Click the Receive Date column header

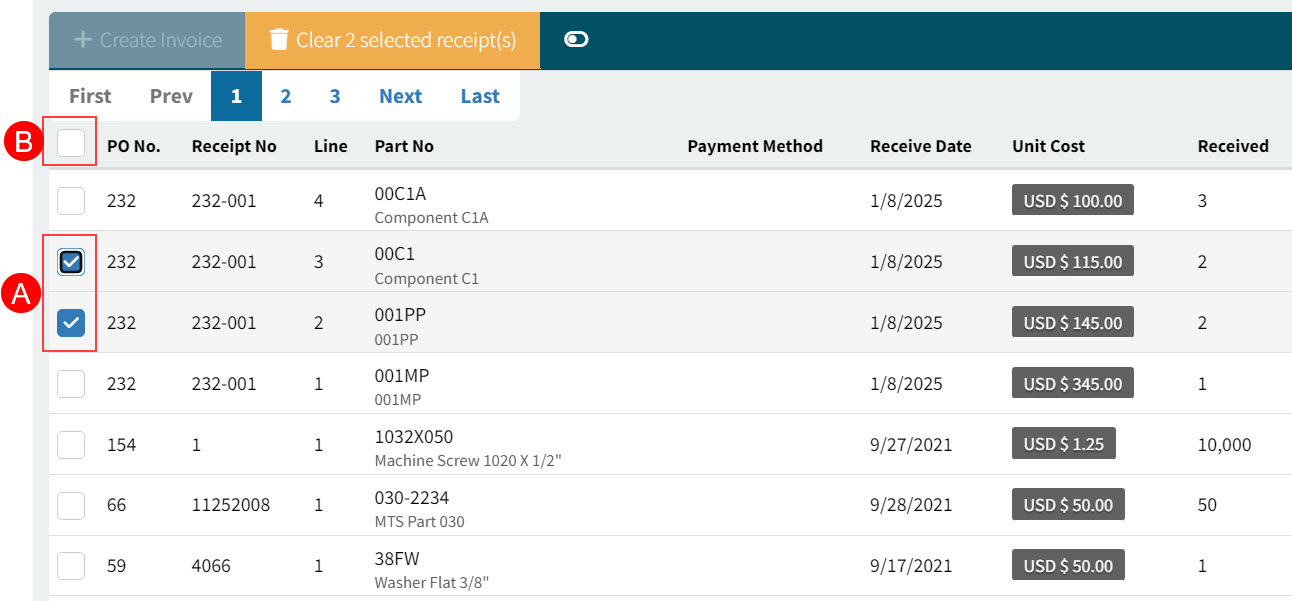click(920, 145)
